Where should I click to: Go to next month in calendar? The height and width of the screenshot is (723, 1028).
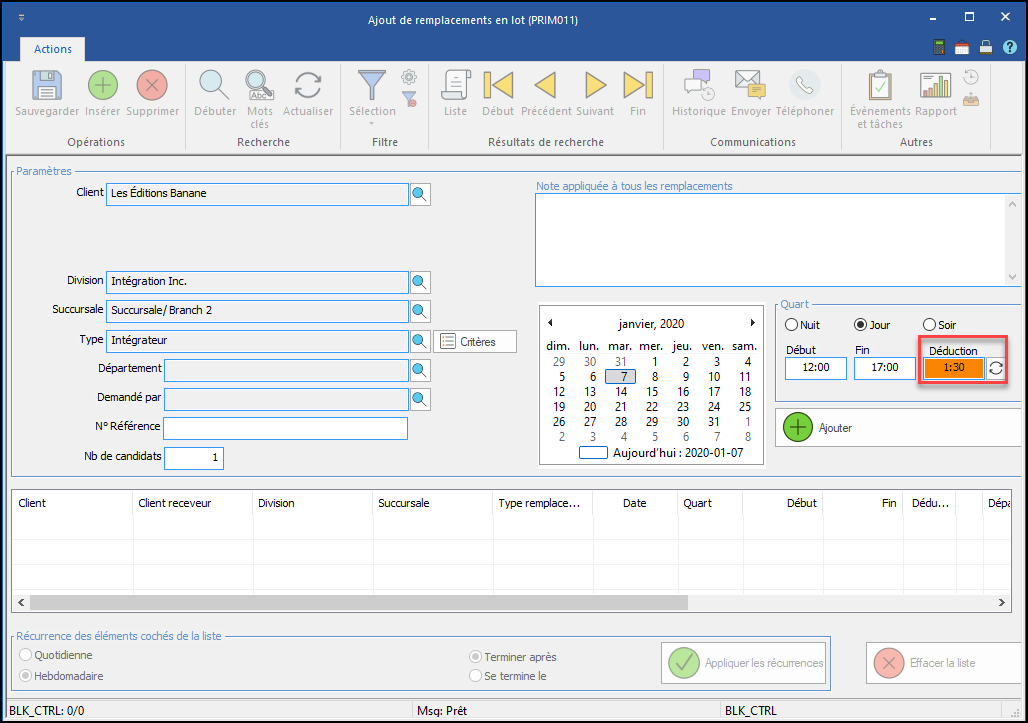pyautogui.click(x=752, y=323)
